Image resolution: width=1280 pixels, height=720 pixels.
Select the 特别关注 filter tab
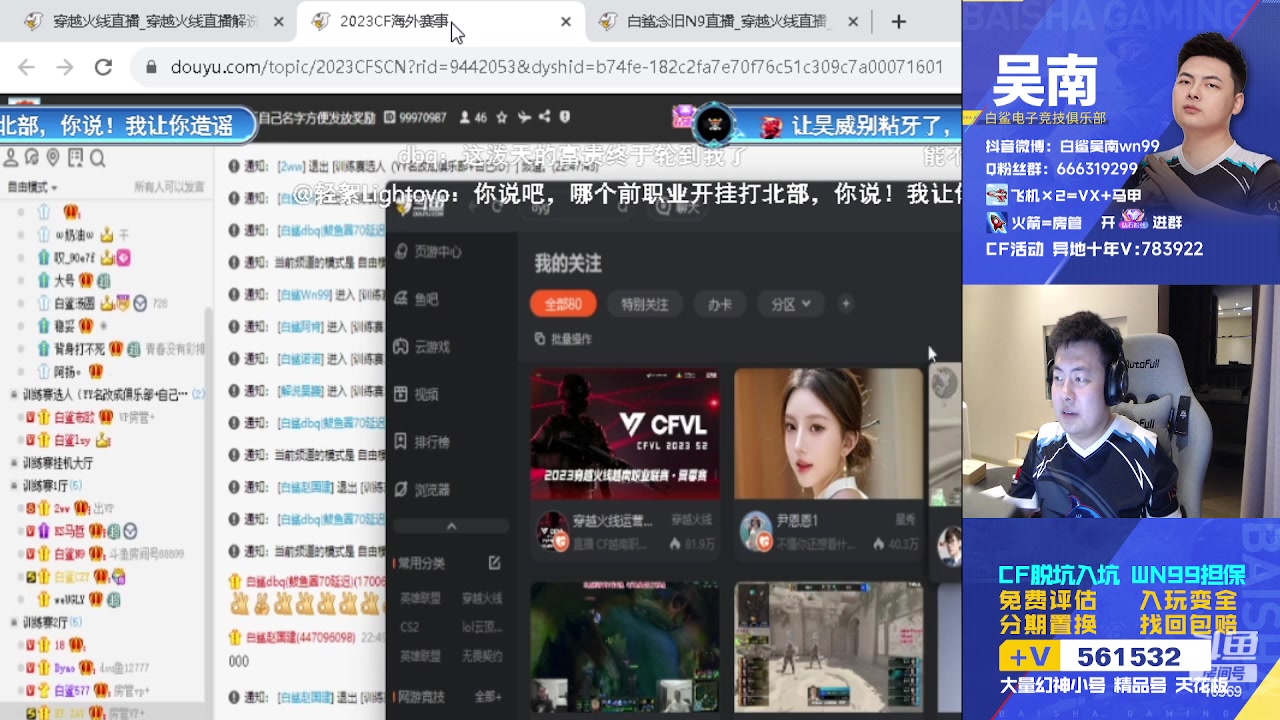[644, 304]
